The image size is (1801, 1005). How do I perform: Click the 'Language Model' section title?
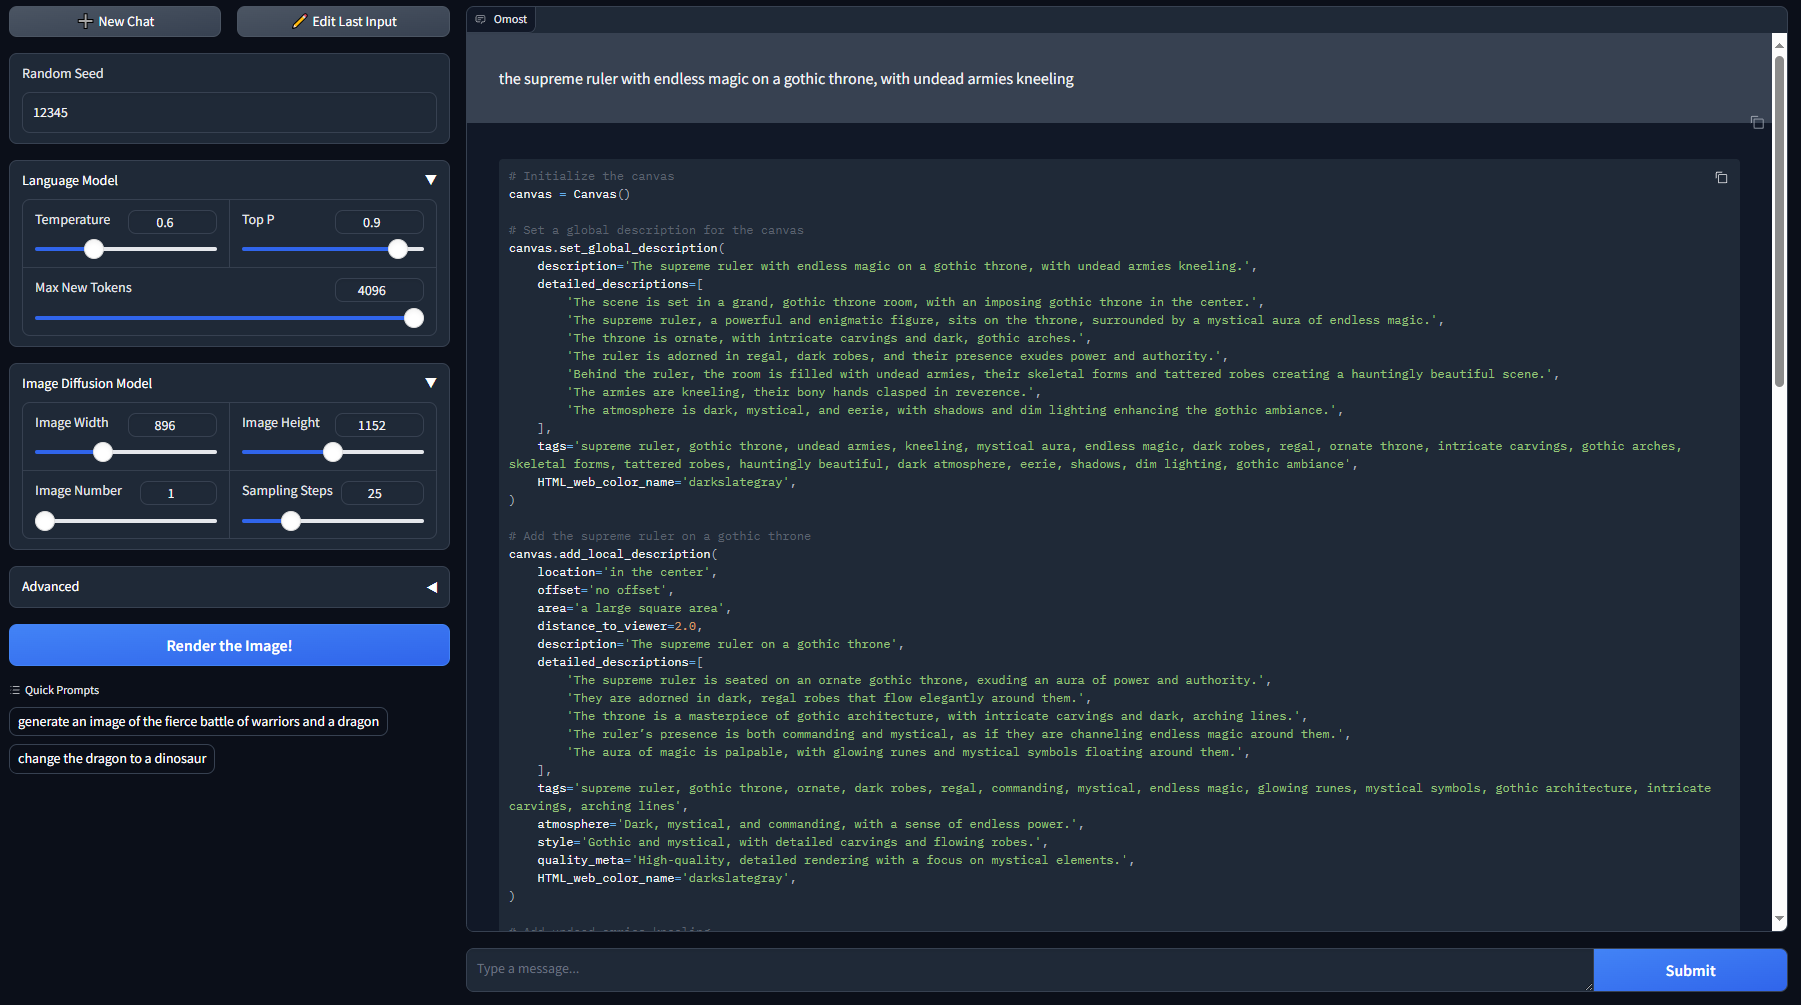(x=70, y=180)
